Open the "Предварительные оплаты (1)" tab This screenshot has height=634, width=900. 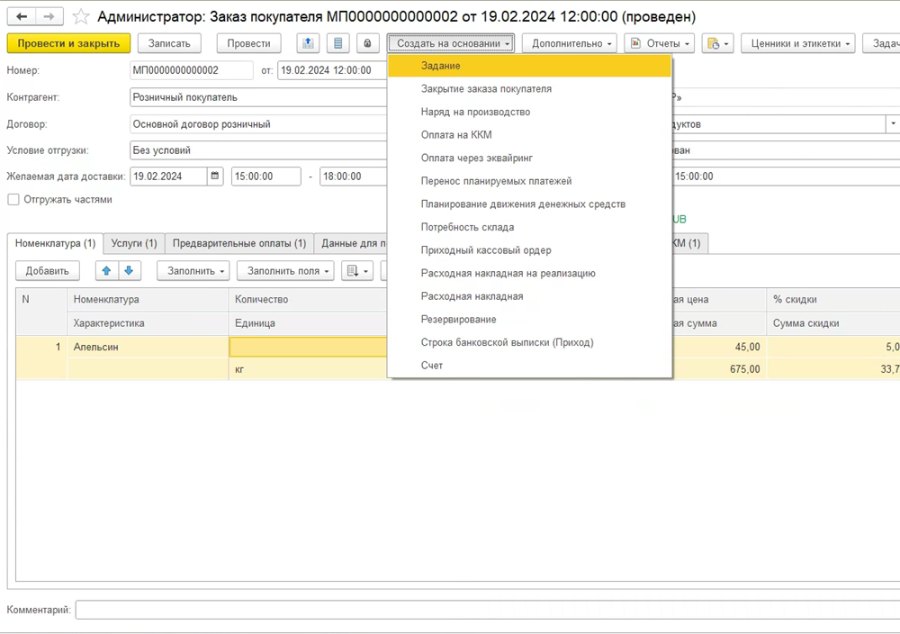tap(239, 243)
